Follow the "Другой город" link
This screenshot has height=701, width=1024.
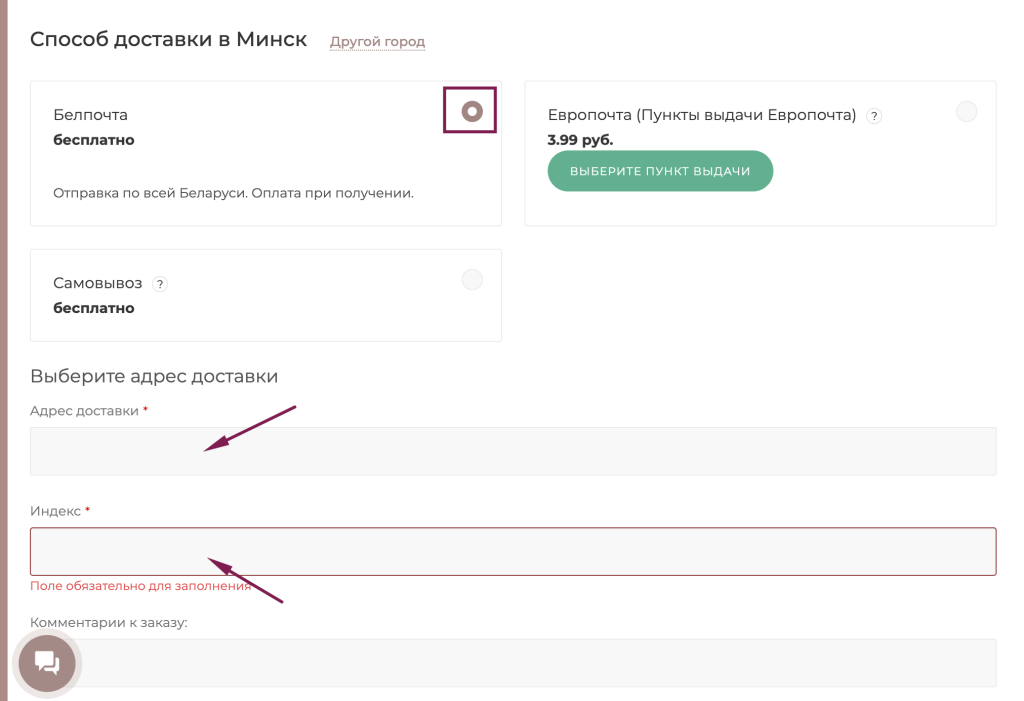pos(377,42)
